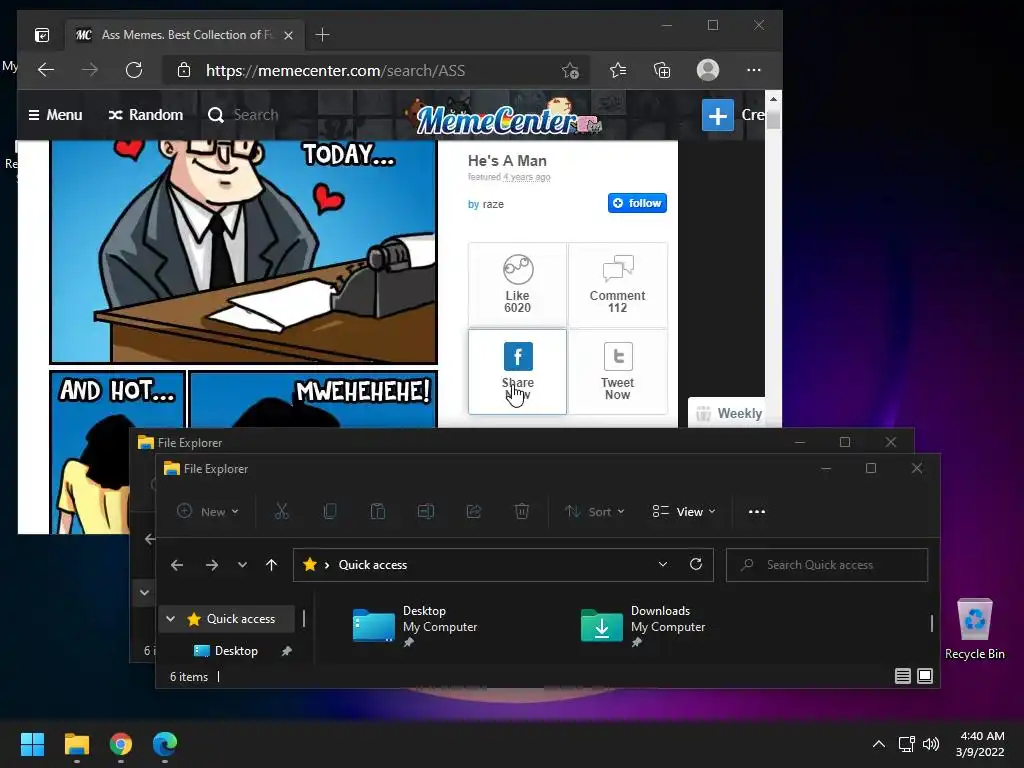Open the He's A Man title link
This screenshot has width=1024, height=768.
[507, 161]
